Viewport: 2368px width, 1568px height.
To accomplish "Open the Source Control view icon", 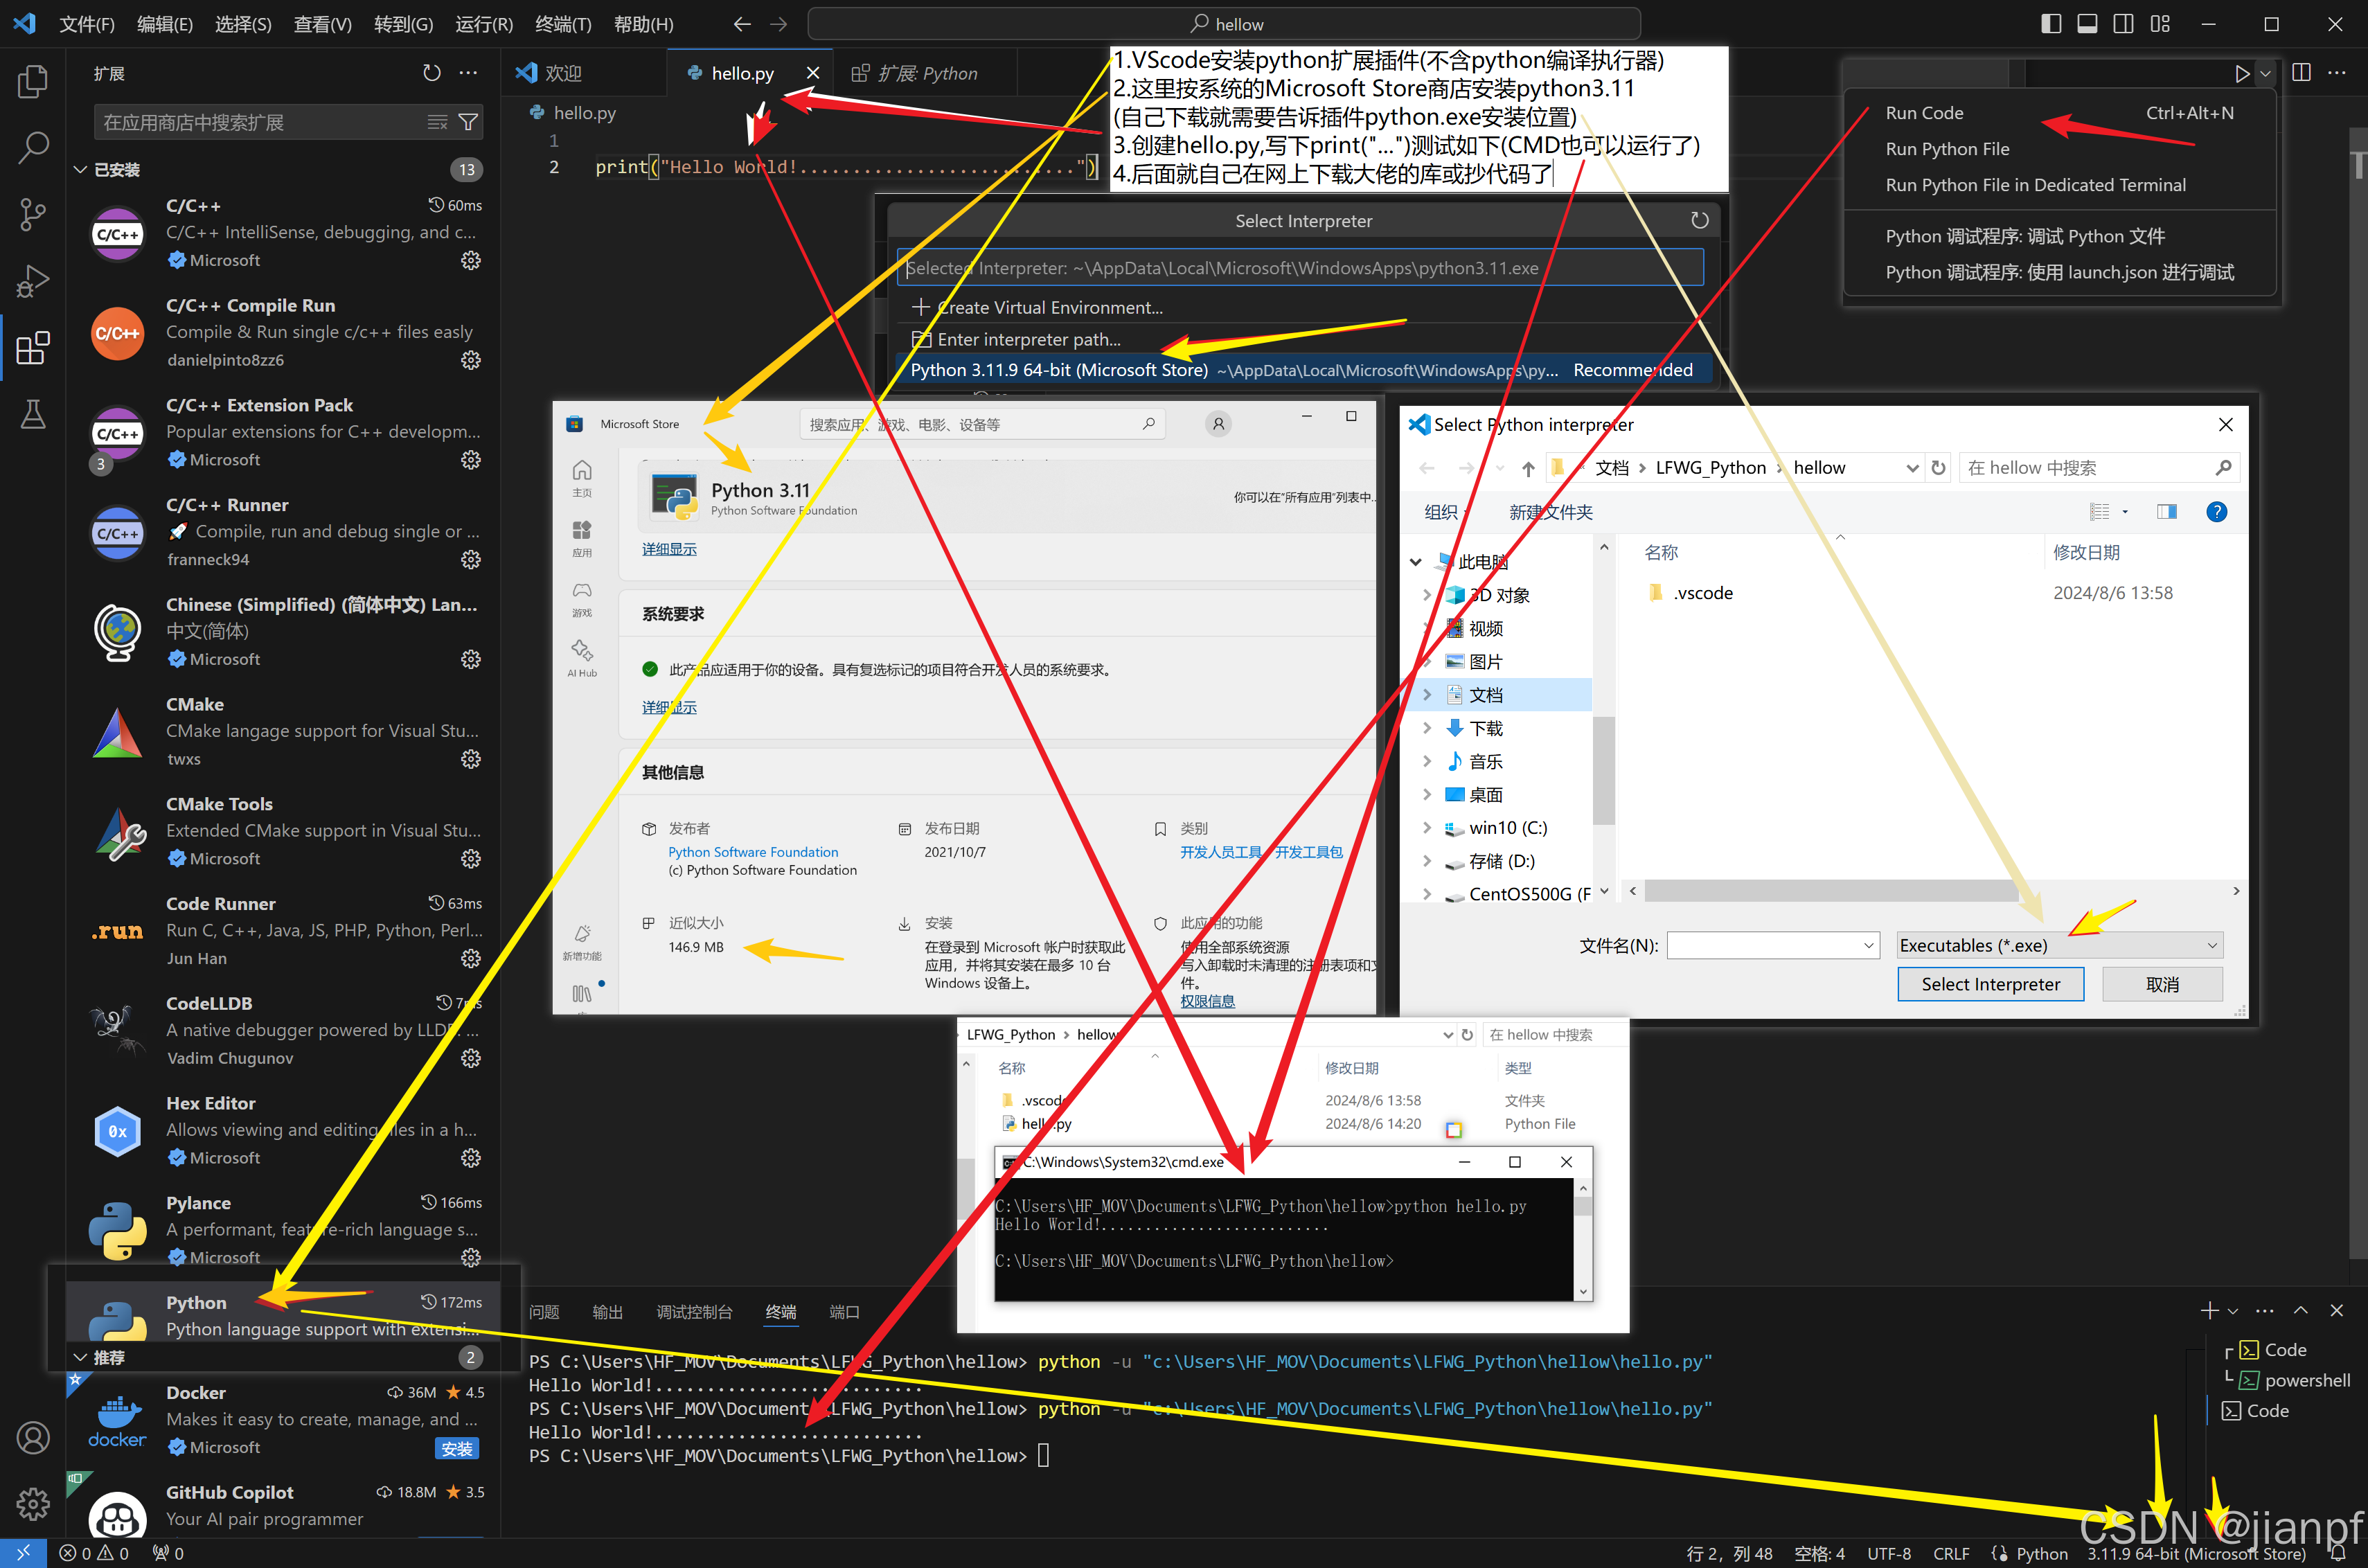I will coord(33,214).
